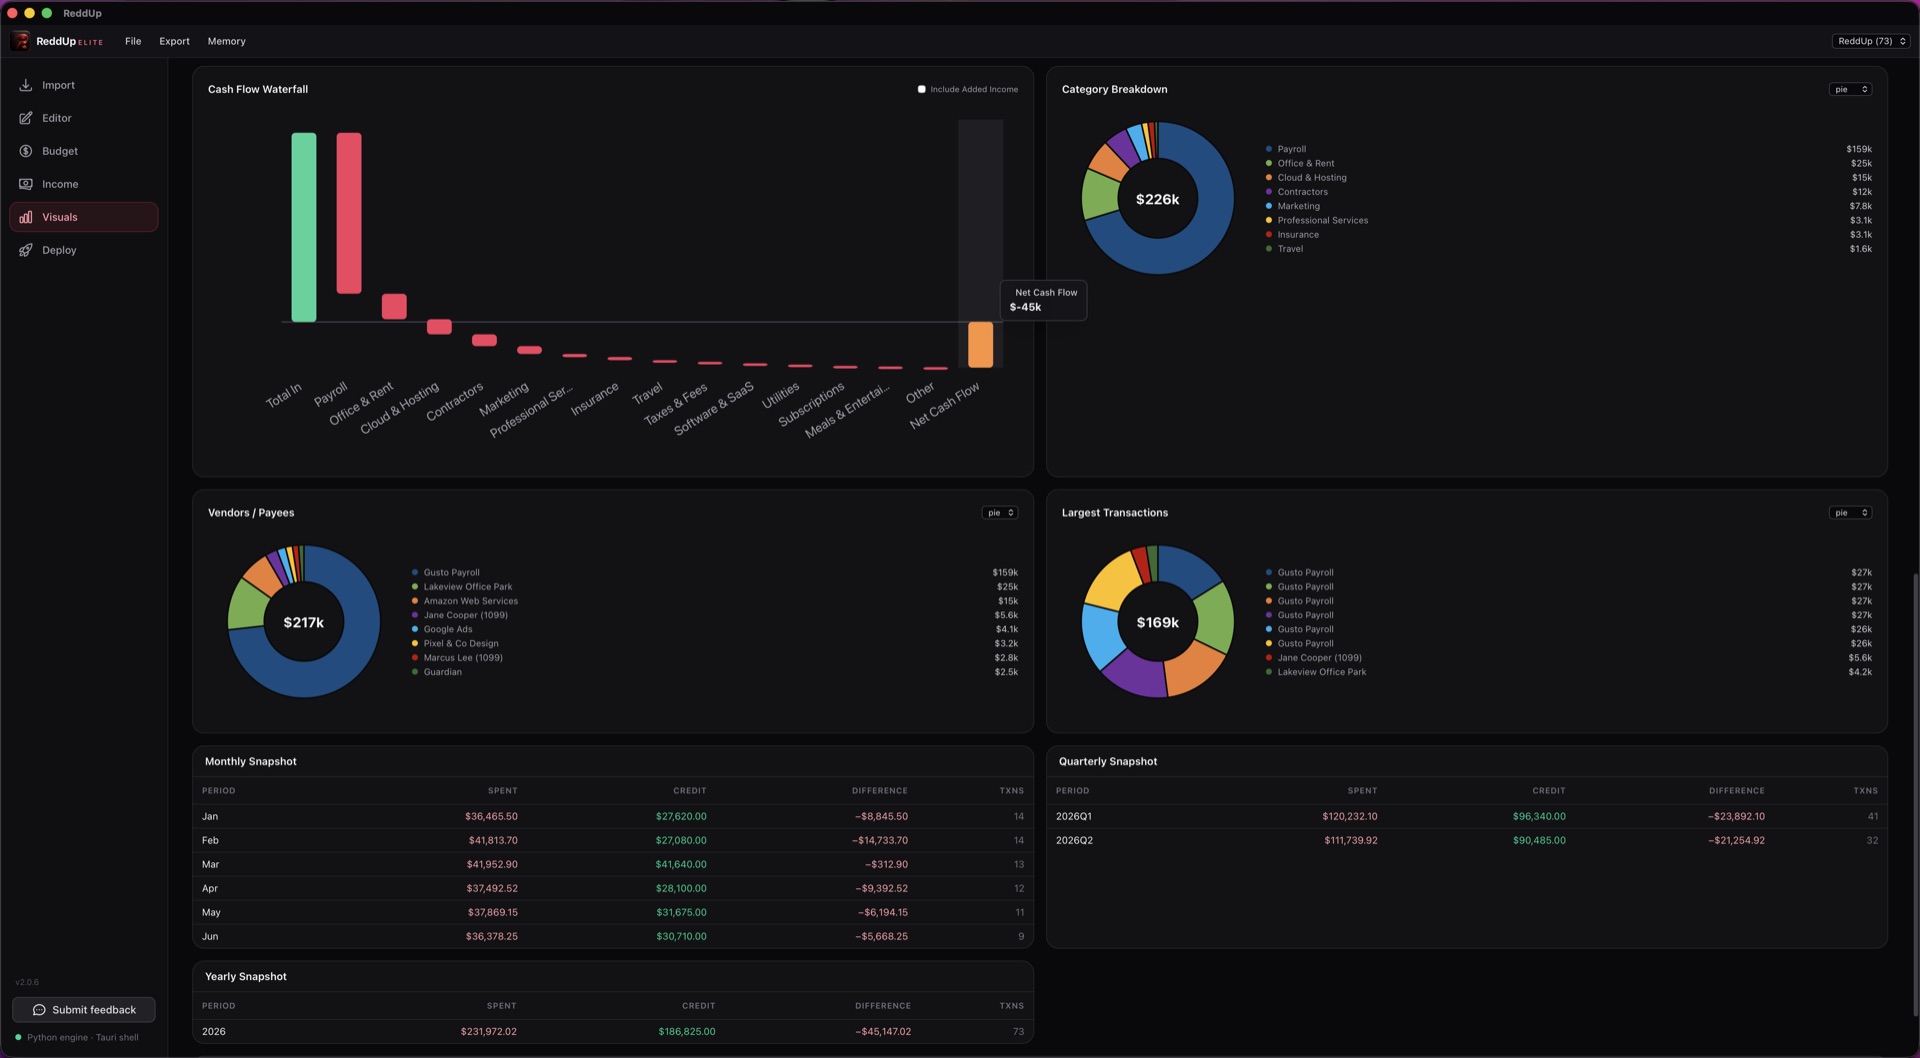Select the Visuals bar chart icon
This screenshot has width=1920, height=1058.
26,217
